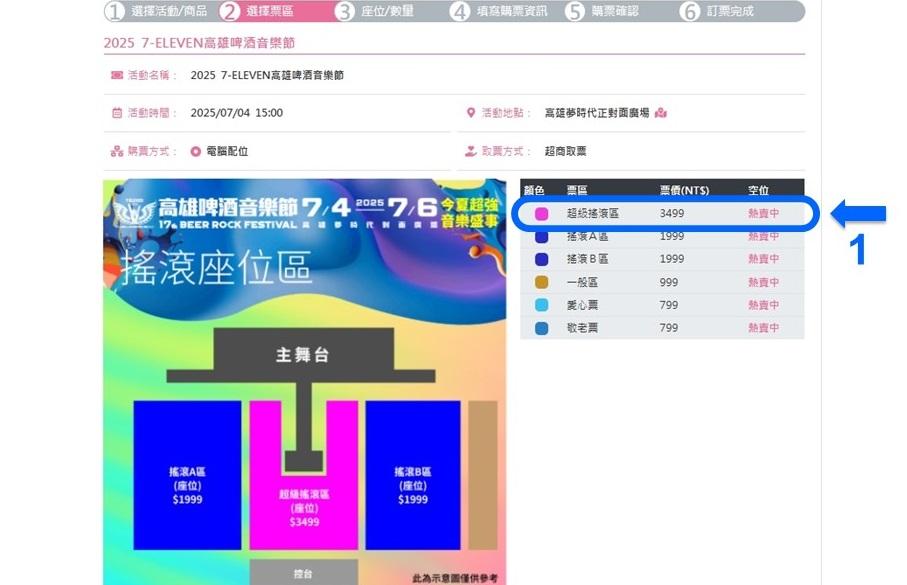Click the light blue swatch for 愛心票

tap(541, 305)
